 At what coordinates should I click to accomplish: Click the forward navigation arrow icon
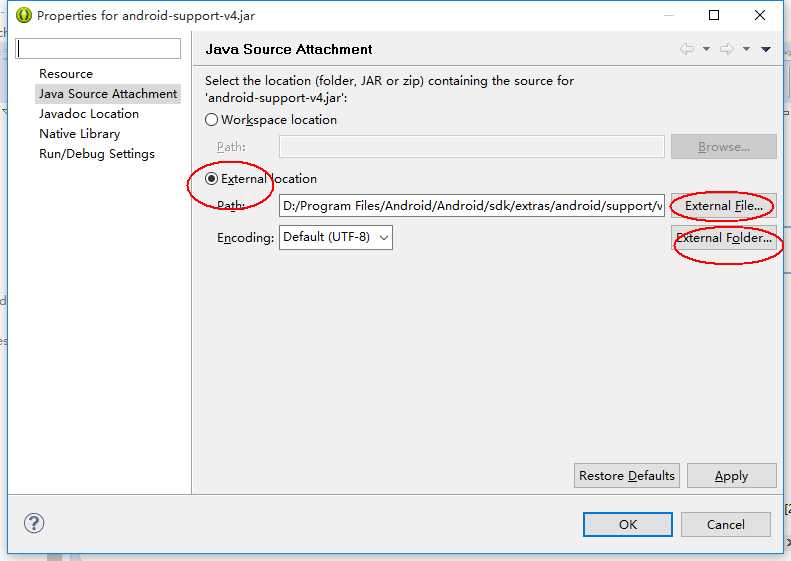pos(726,49)
